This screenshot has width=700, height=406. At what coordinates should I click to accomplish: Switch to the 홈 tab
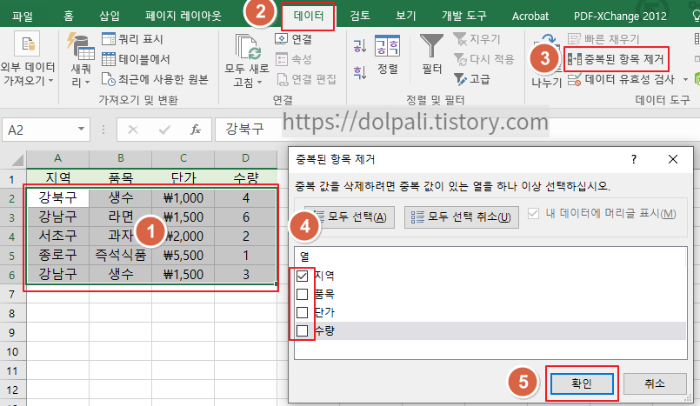pyautogui.click(x=68, y=16)
